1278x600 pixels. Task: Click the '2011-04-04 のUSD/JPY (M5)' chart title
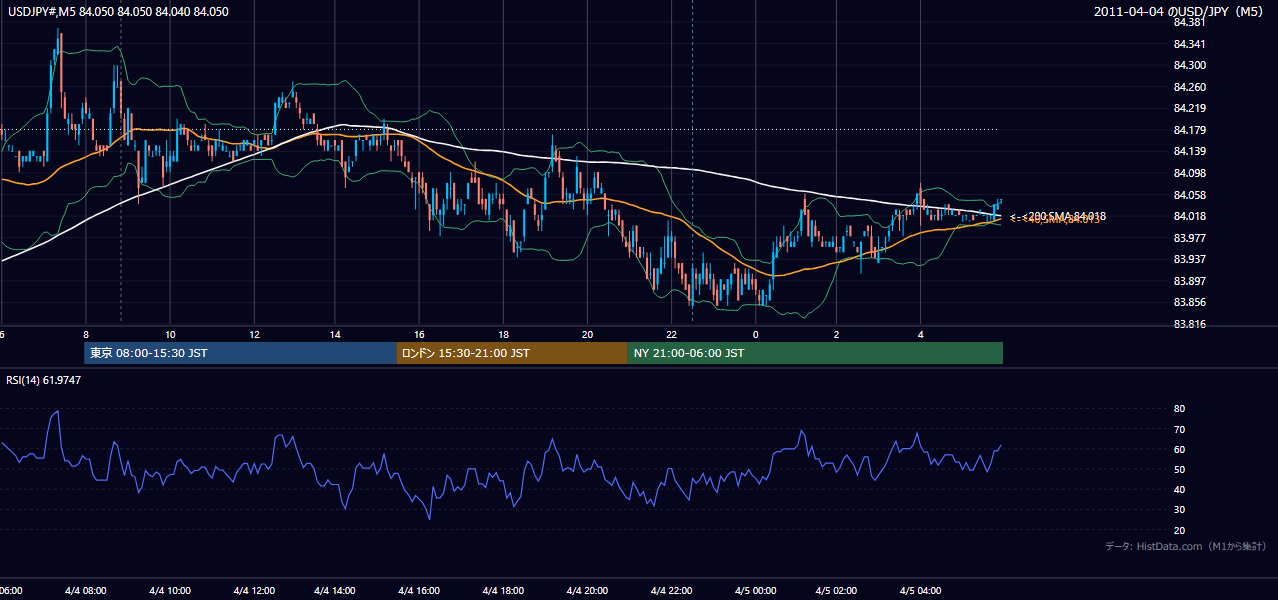coord(1179,11)
